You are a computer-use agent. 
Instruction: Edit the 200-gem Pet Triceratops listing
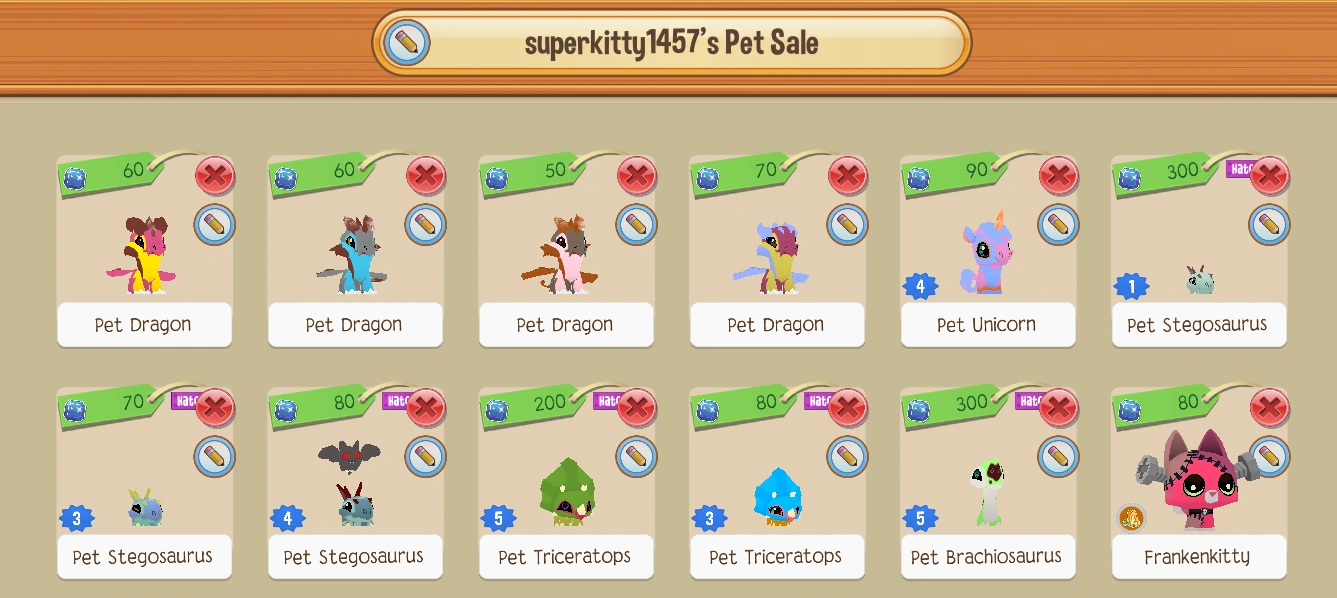(637, 456)
